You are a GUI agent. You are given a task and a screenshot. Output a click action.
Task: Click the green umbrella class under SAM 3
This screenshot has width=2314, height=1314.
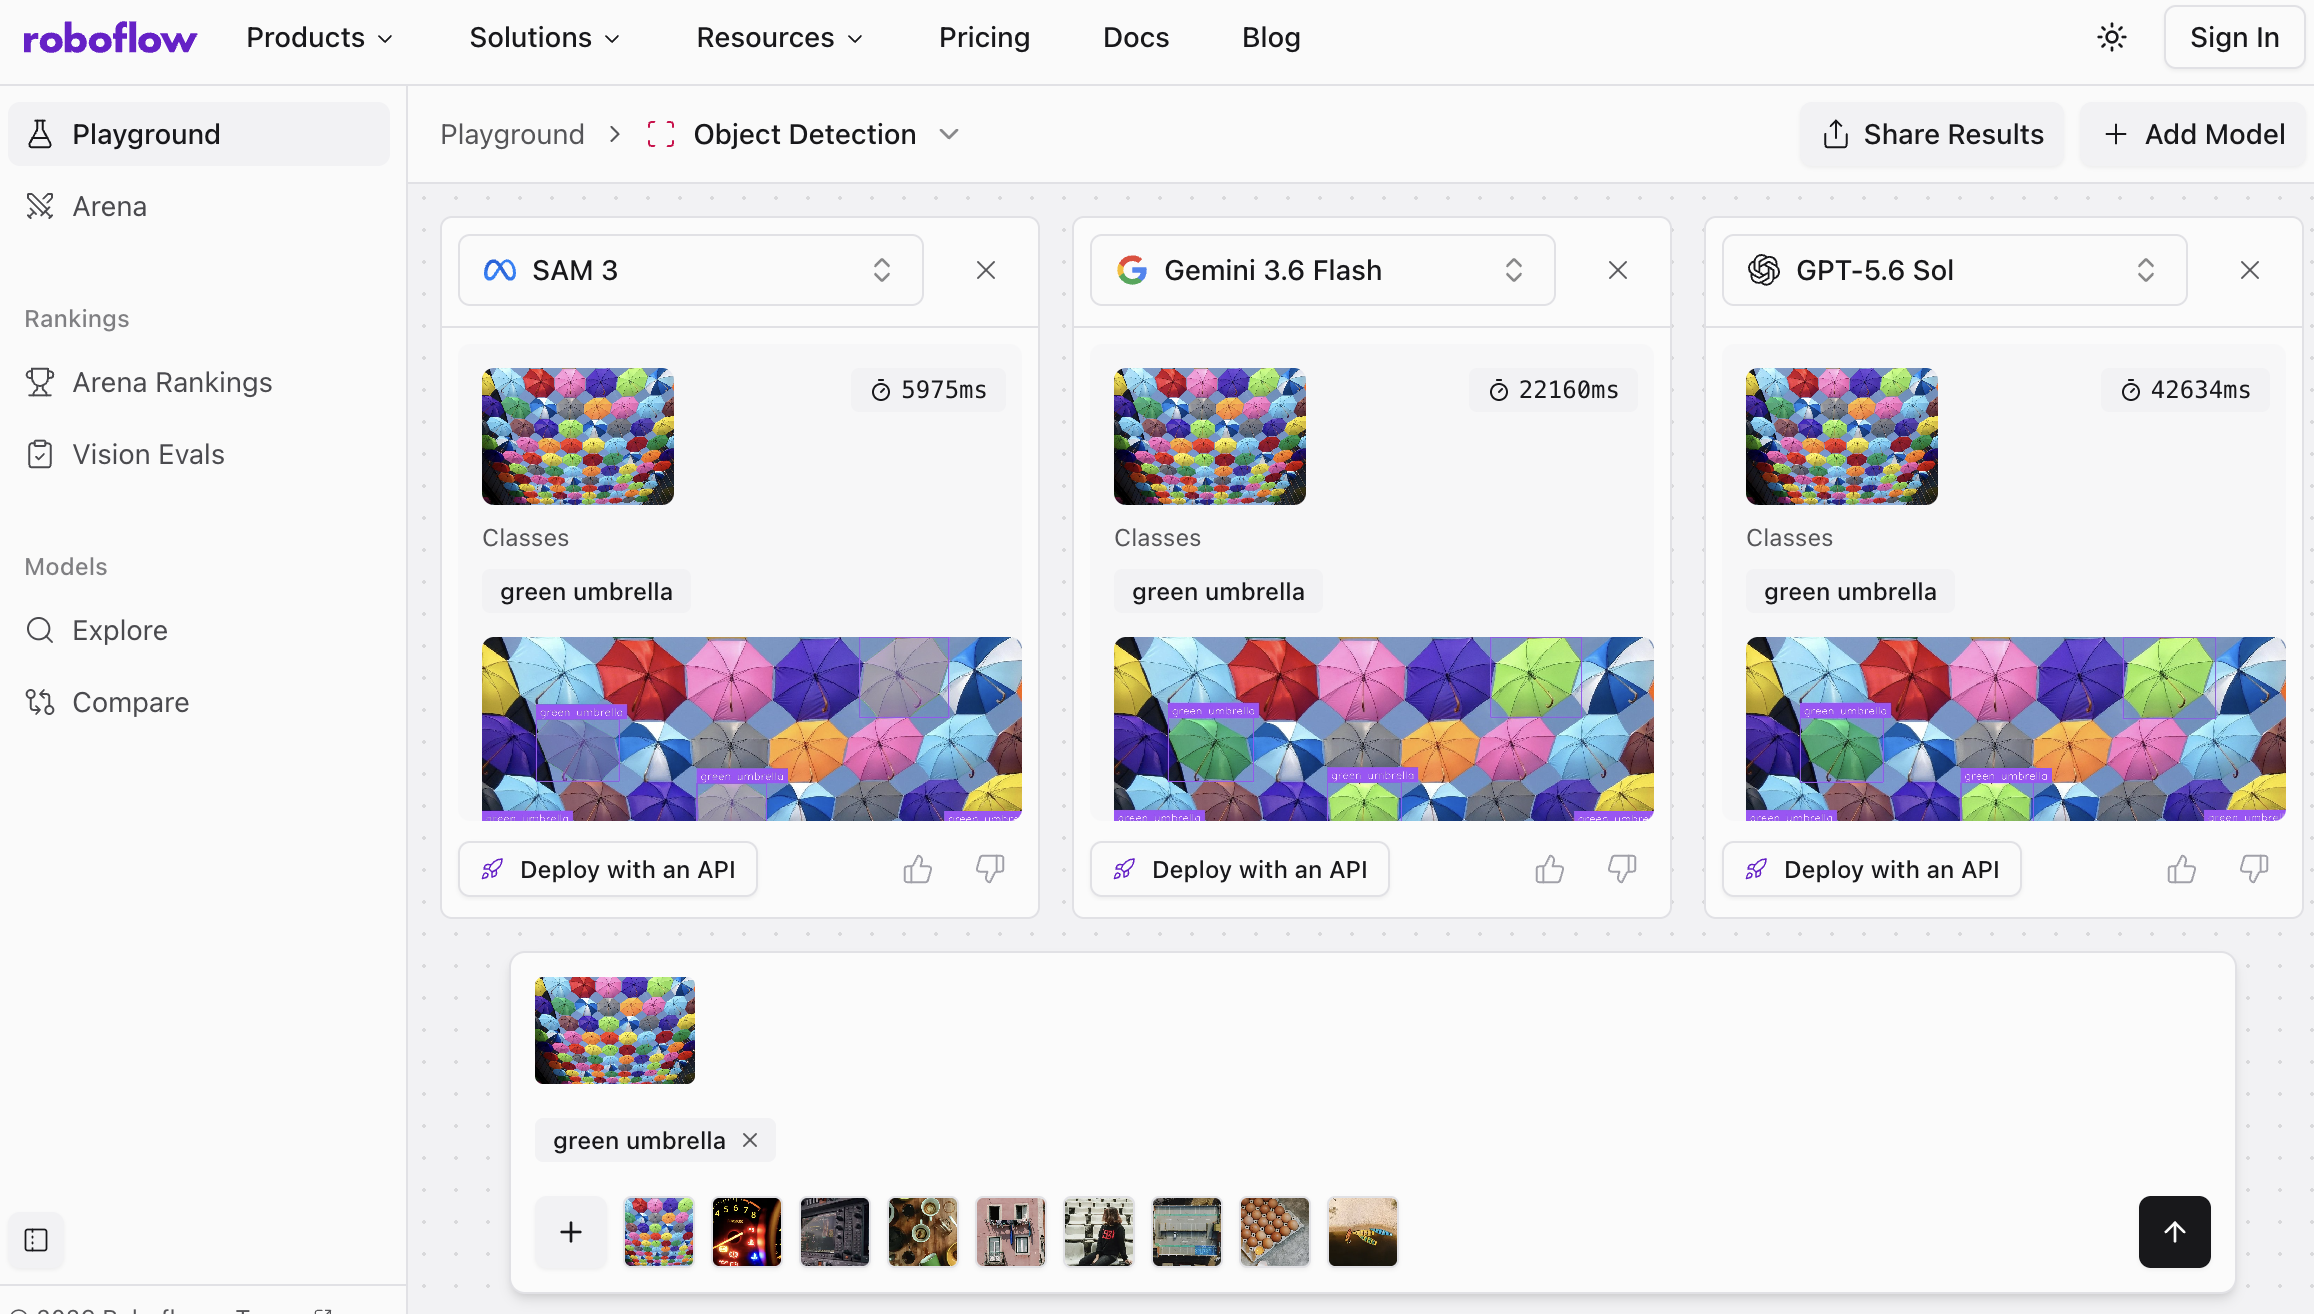[586, 591]
